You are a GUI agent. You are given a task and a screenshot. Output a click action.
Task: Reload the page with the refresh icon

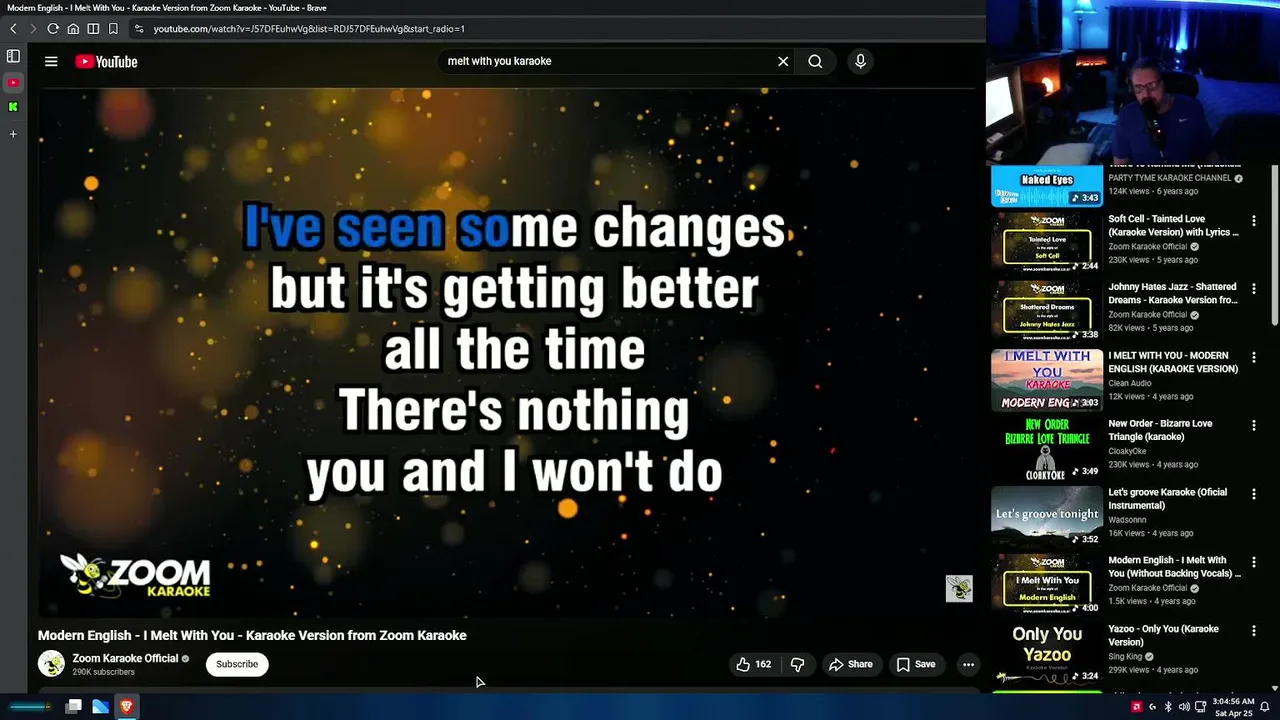(53, 29)
